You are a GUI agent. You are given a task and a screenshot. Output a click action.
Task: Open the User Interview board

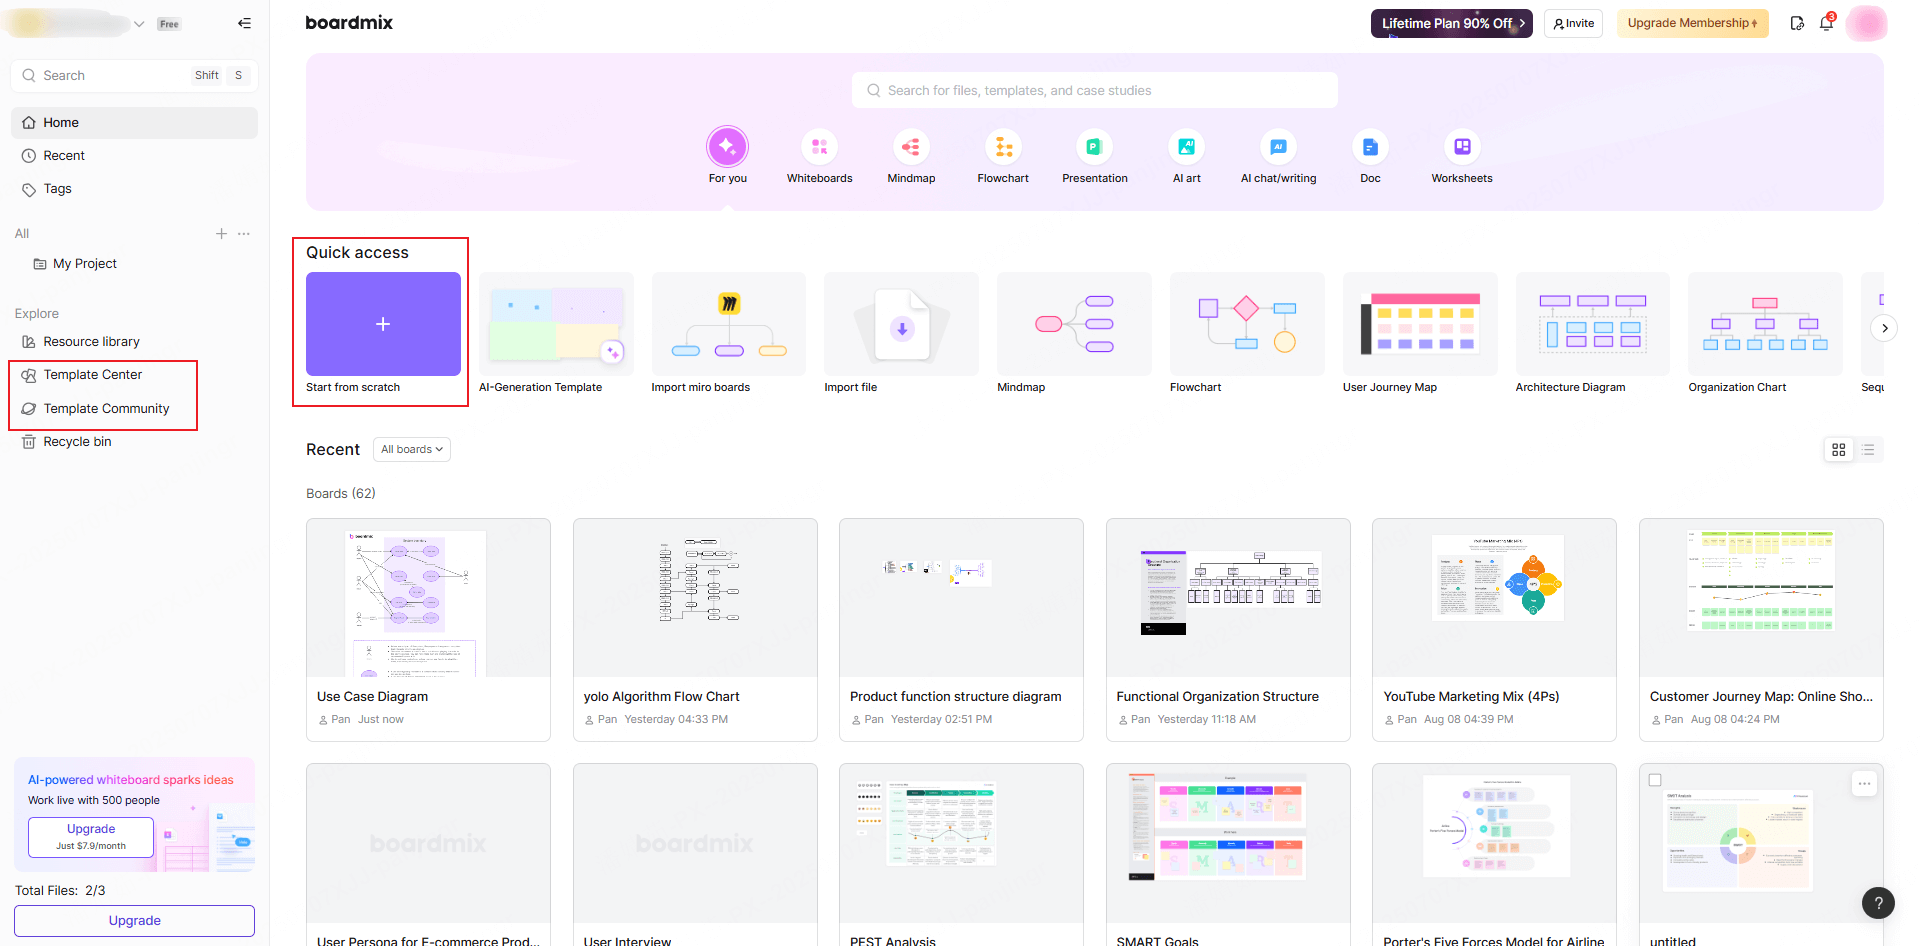[x=695, y=855]
